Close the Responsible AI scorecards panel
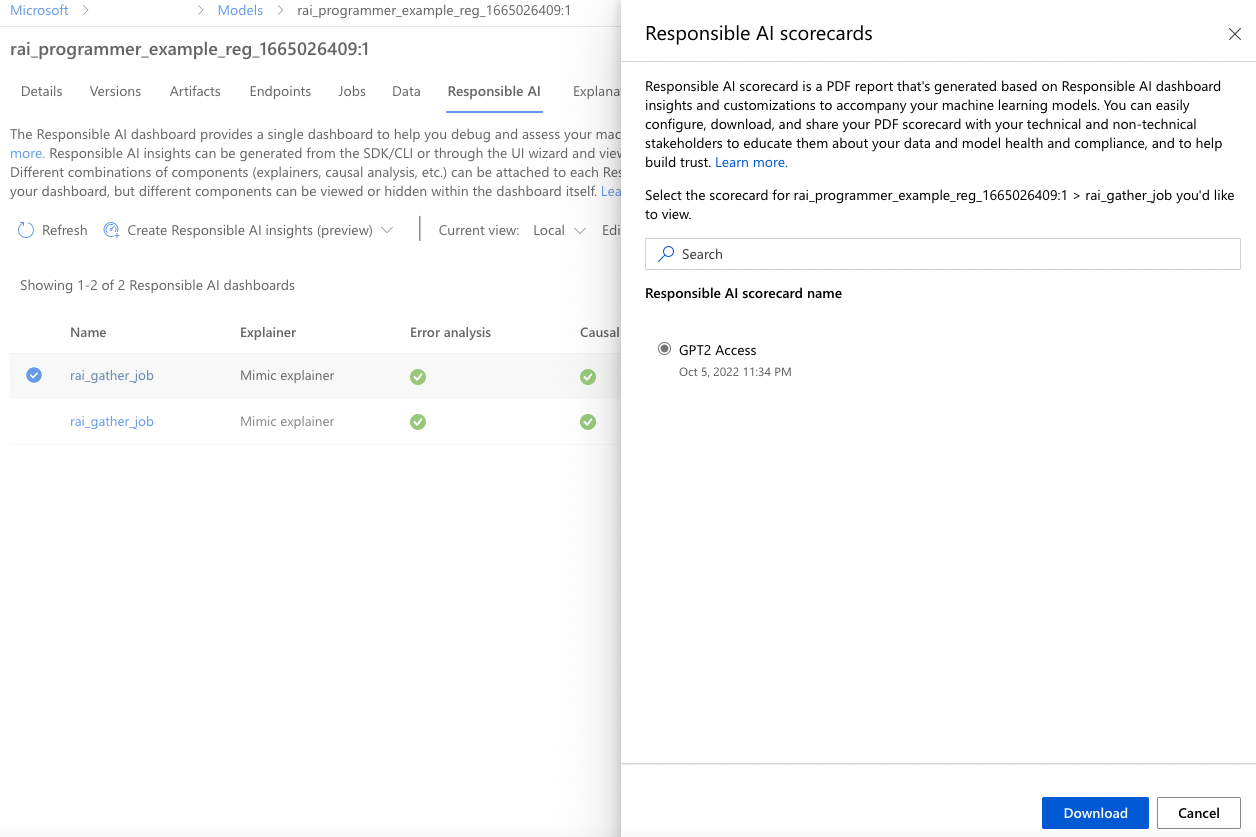Image resolution: width=1256 pixels, height=837 pixels. click(x=1234, y=34)
